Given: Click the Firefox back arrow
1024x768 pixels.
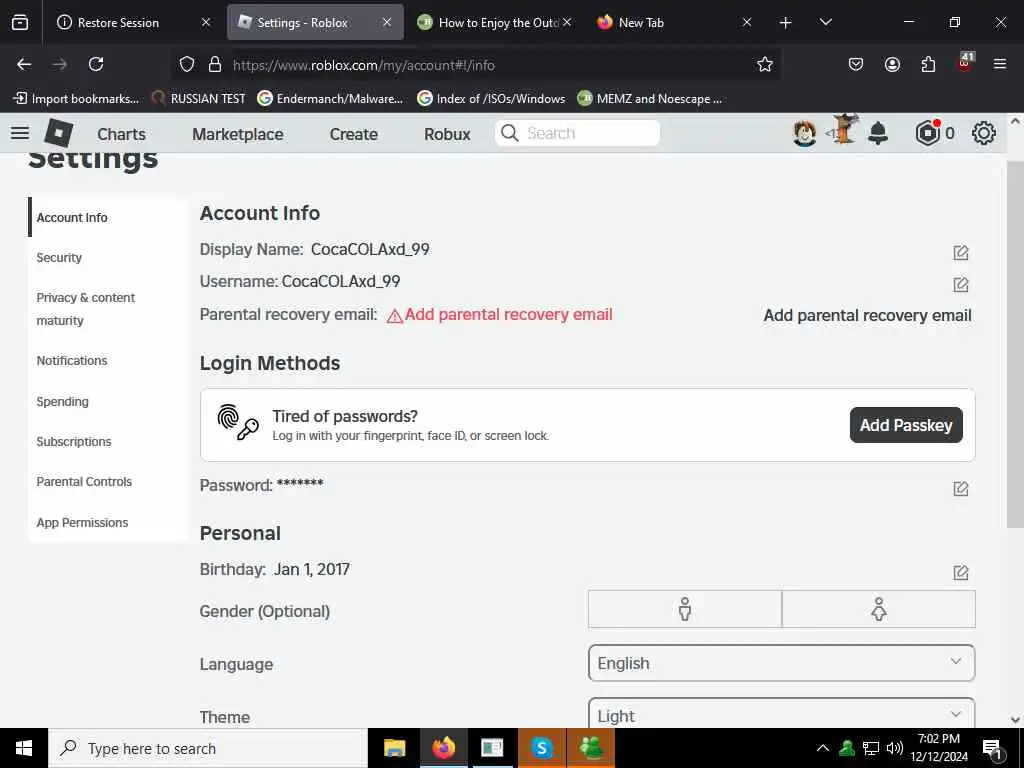Looking at the screenshot, I should (x=24, y=64).
